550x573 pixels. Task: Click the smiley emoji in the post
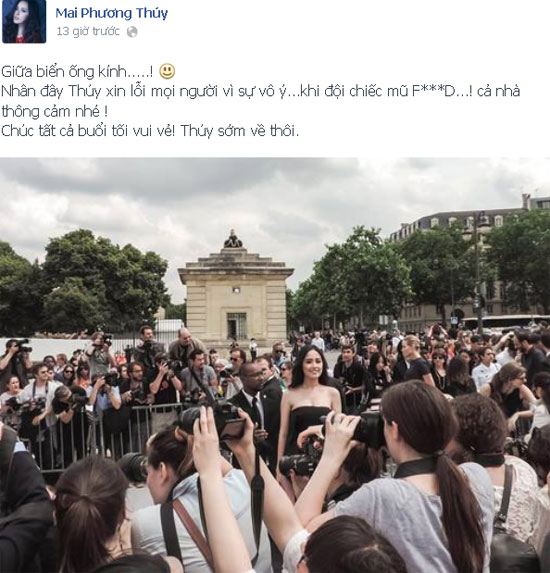tap(167, 71)
